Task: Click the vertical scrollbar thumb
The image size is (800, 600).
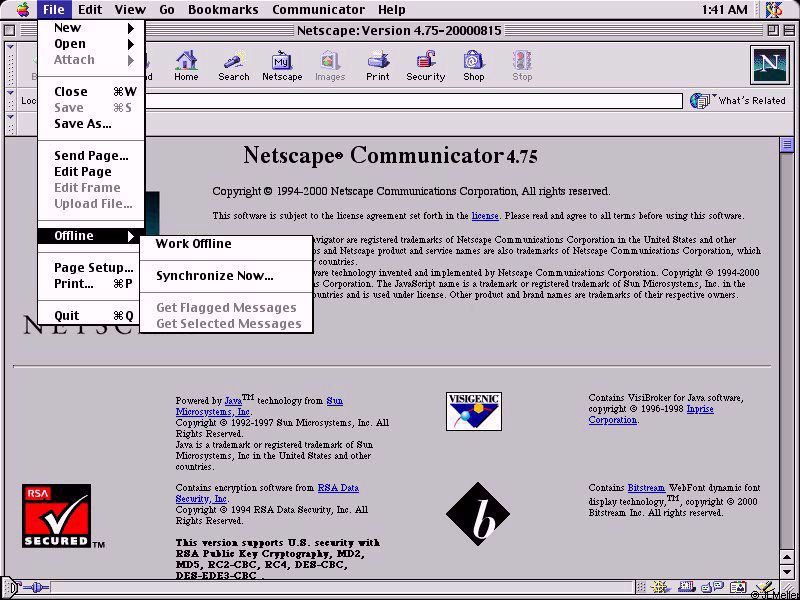Action: [x=786, y=145]
